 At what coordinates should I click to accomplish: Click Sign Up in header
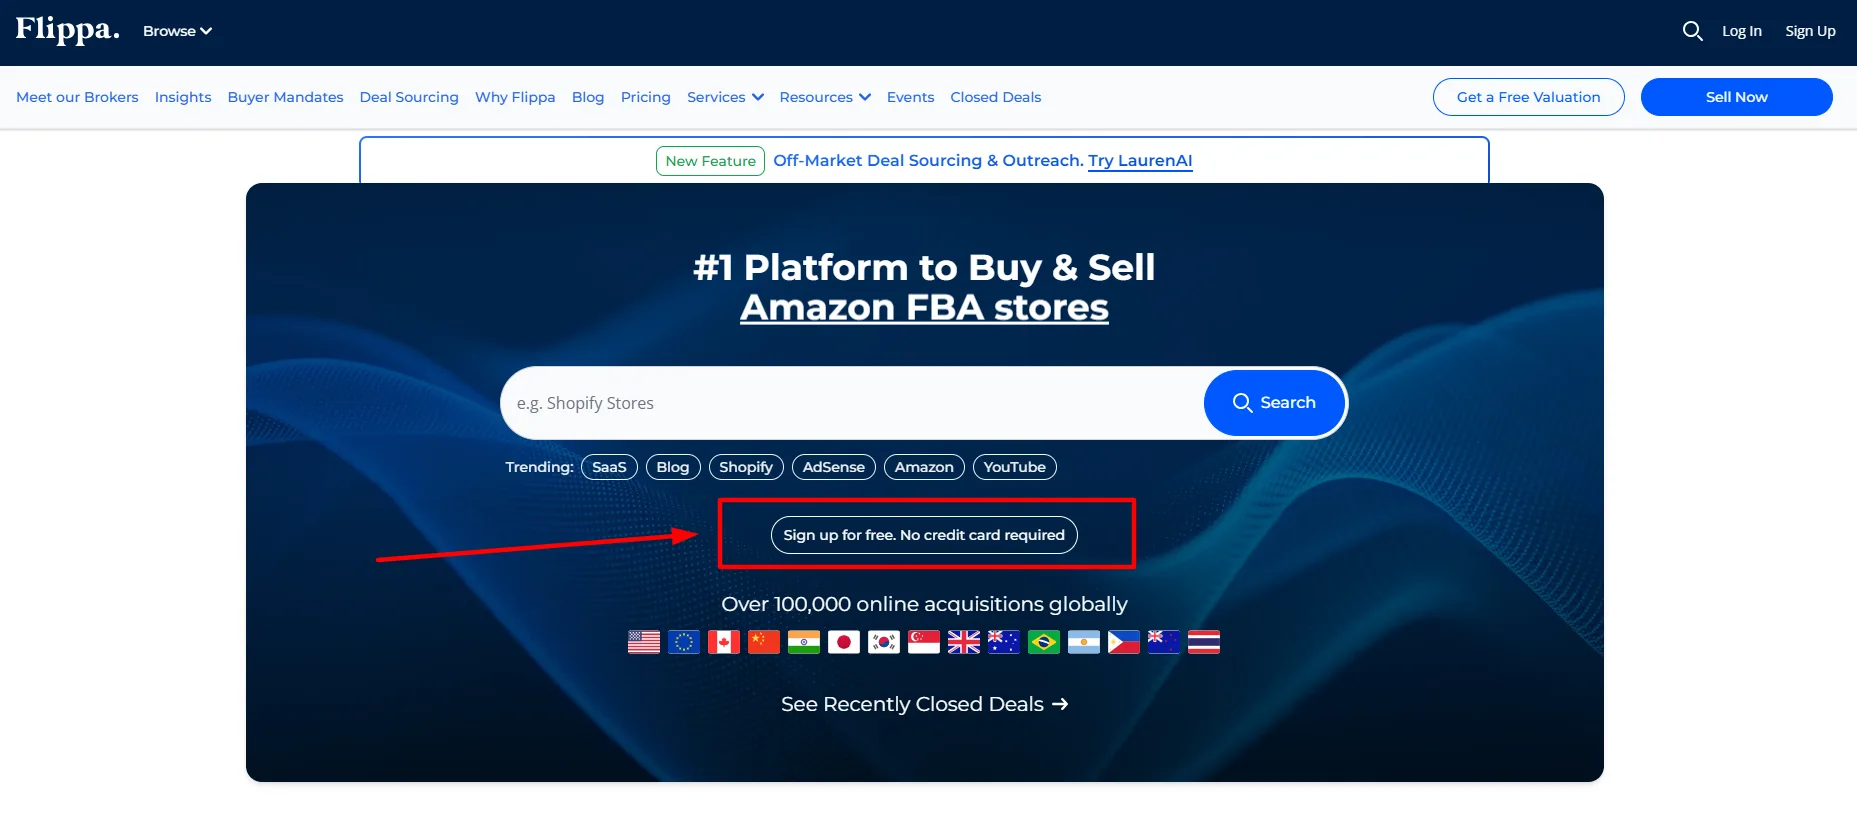(x=1810, y=31)
